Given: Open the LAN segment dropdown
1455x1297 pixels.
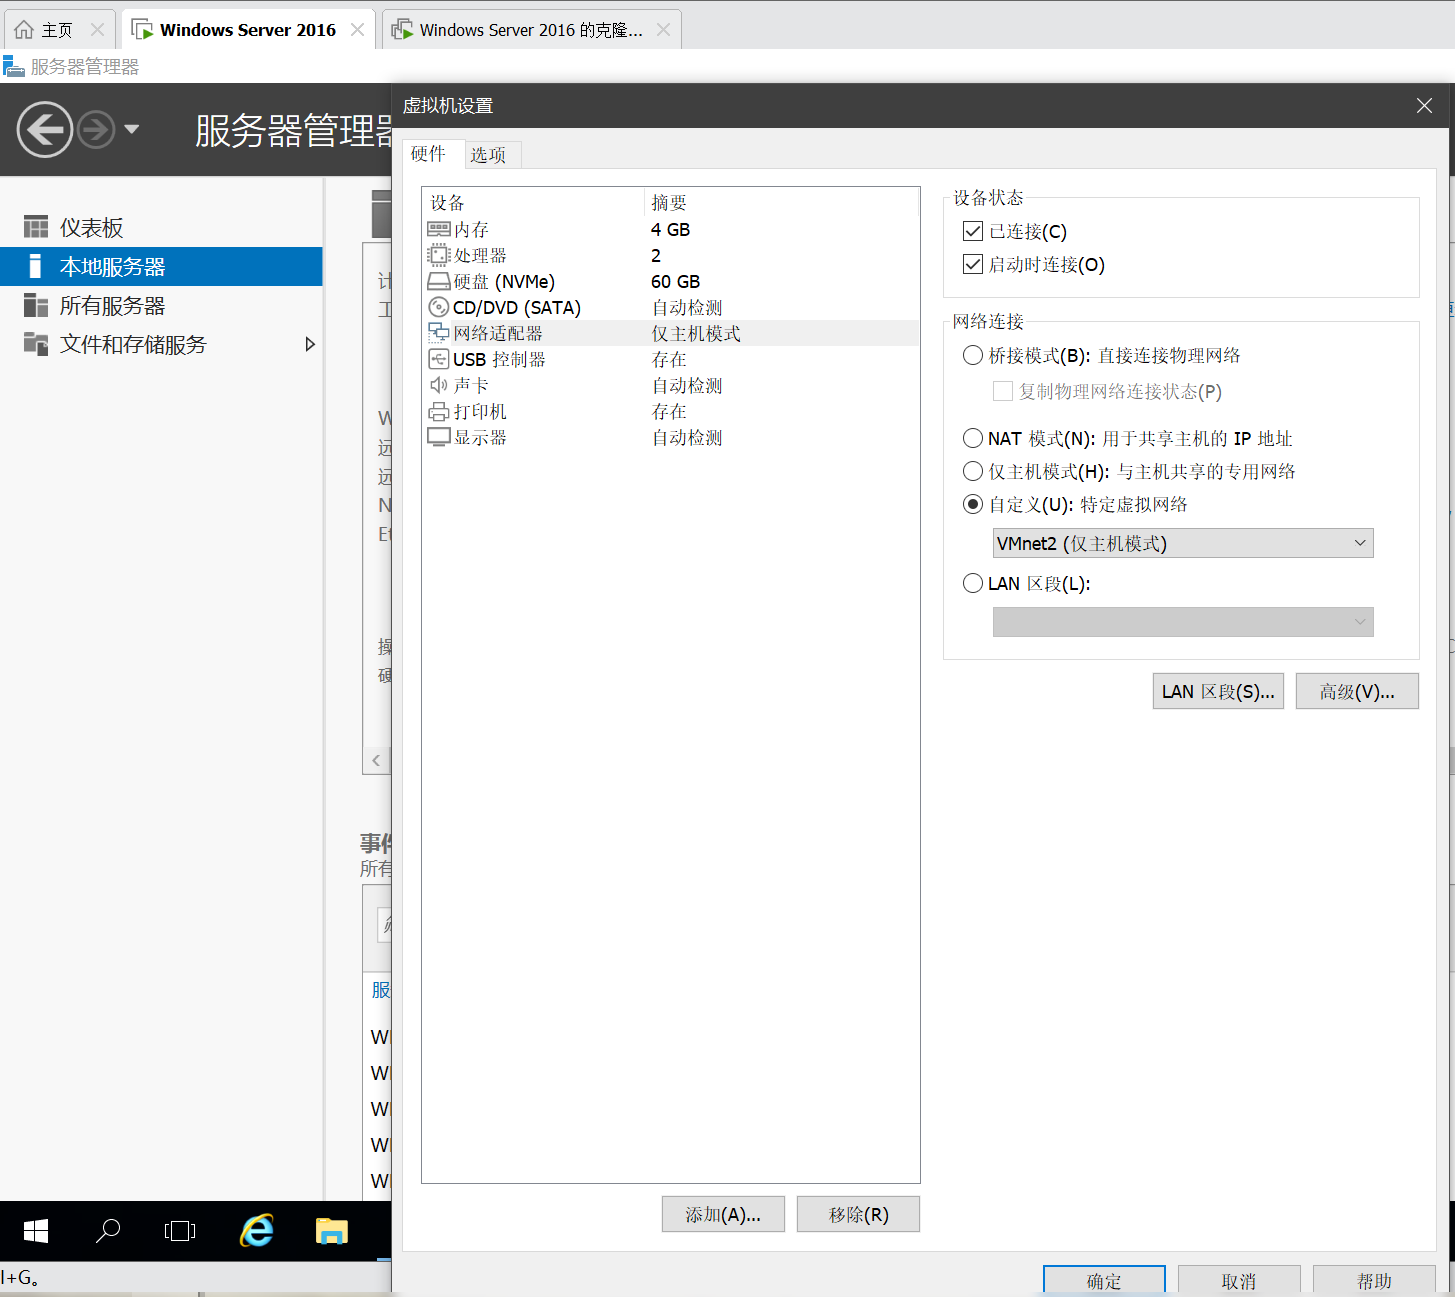Looking at the screenshot, I should (x=1183, y=622).
